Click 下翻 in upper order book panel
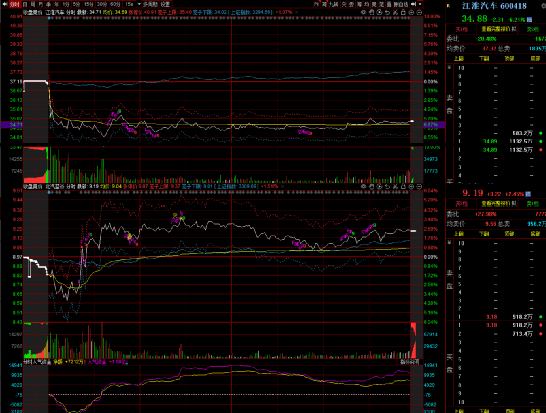The height and width of the screenshot is (413, 546). pos(484,59)
